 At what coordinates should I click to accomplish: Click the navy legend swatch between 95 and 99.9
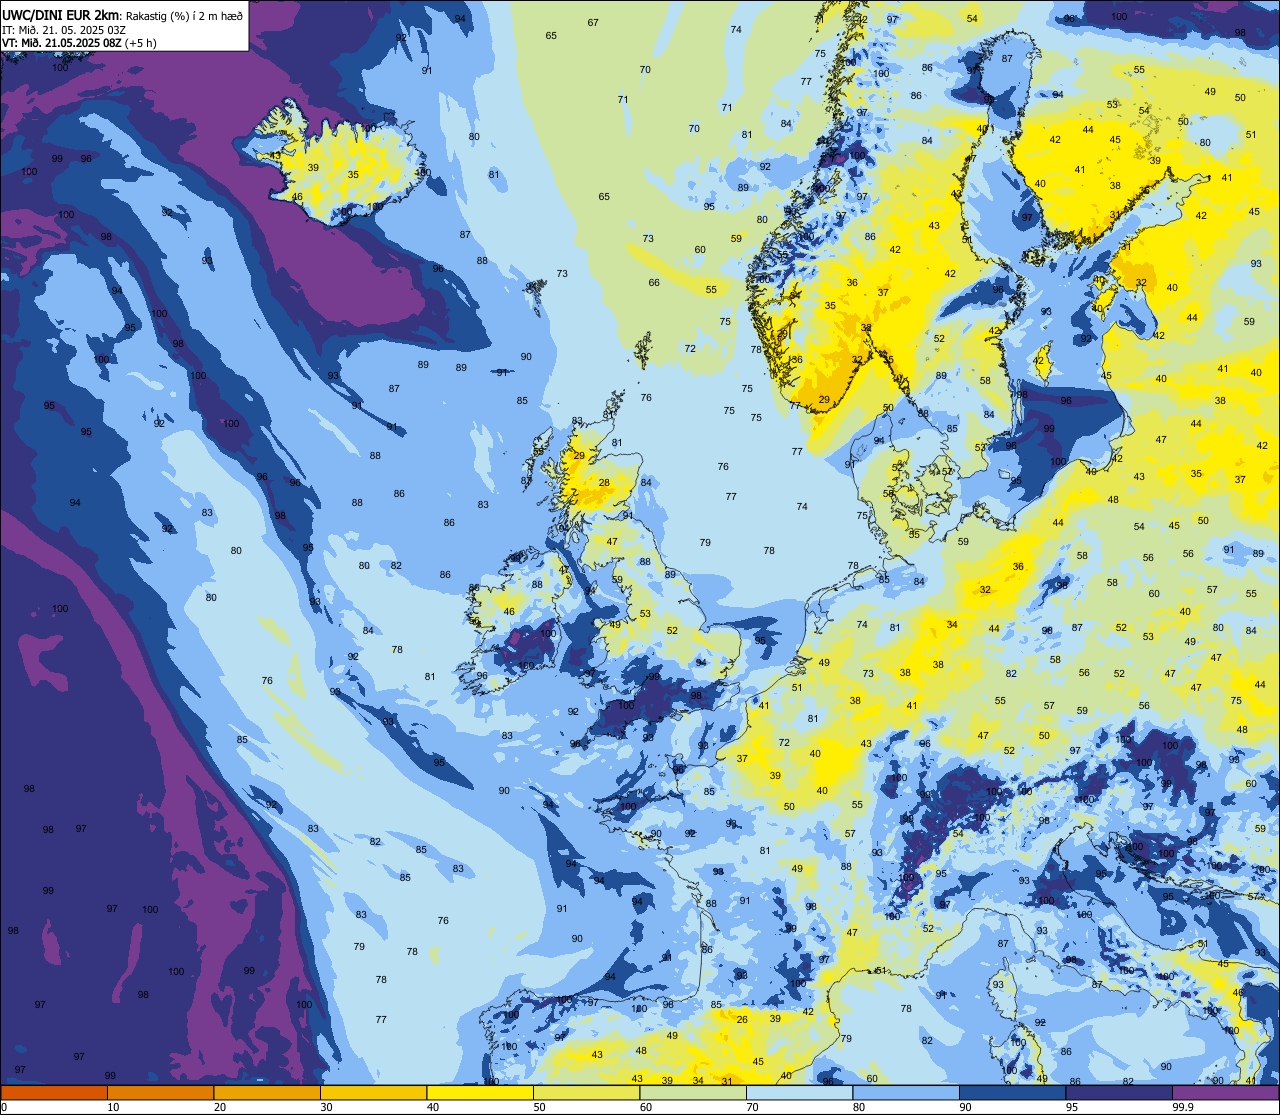(x=1119, y=1092)
